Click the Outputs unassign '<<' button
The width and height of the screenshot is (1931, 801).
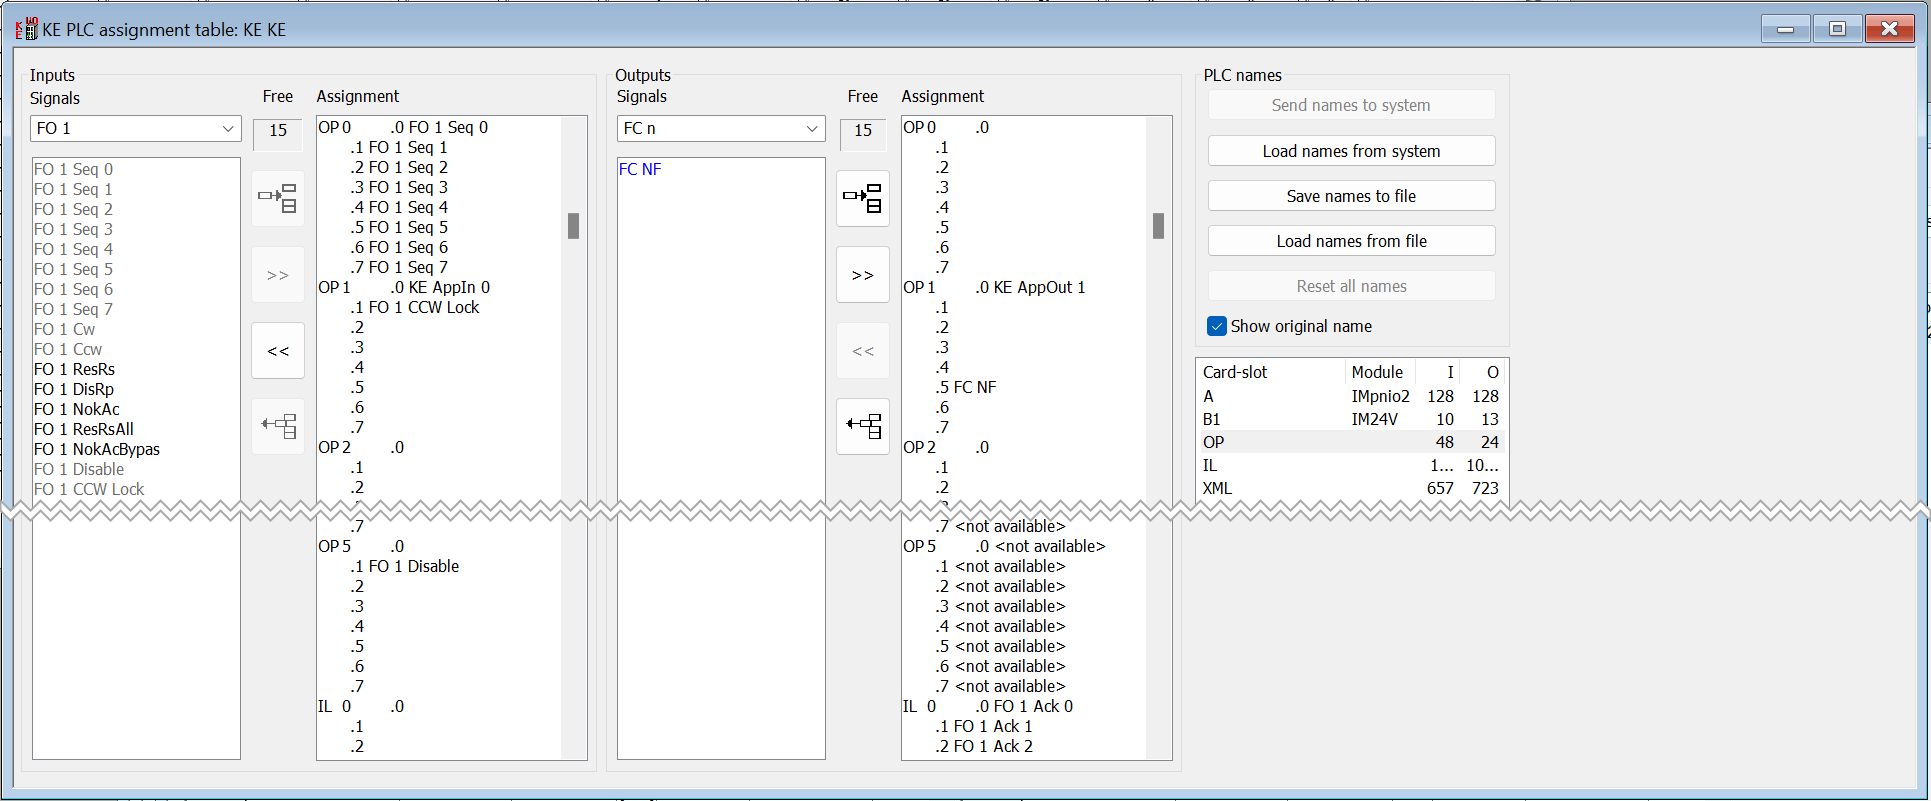[x=863, y=351]
